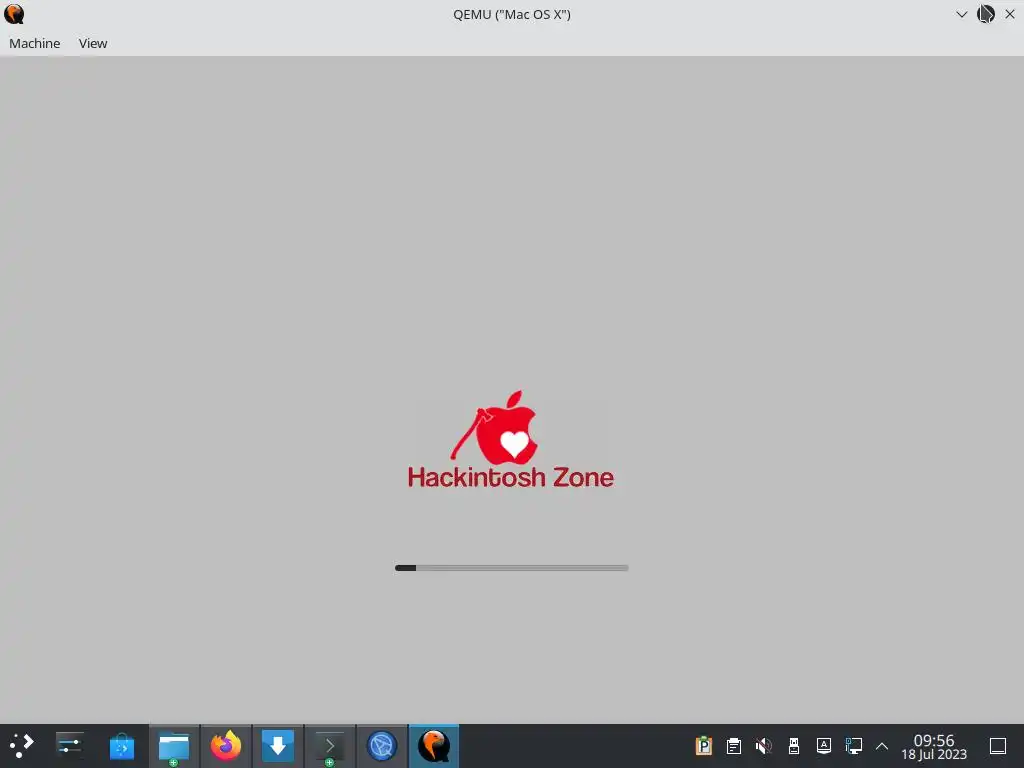Switch to the Konsole terminal in taskbar
1024x768 pixels.
(x=330, y=746)
